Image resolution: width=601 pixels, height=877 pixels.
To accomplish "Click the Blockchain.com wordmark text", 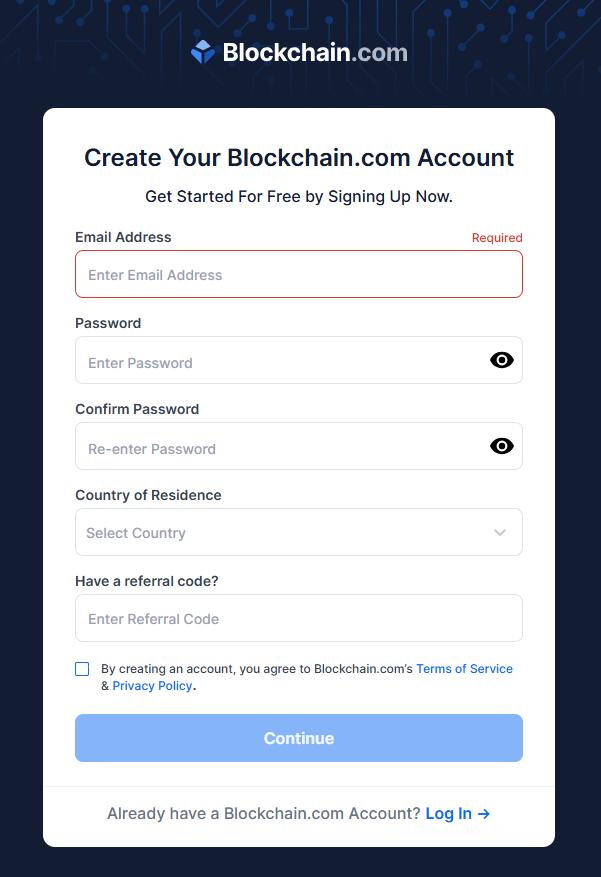I will coord(315,52).
